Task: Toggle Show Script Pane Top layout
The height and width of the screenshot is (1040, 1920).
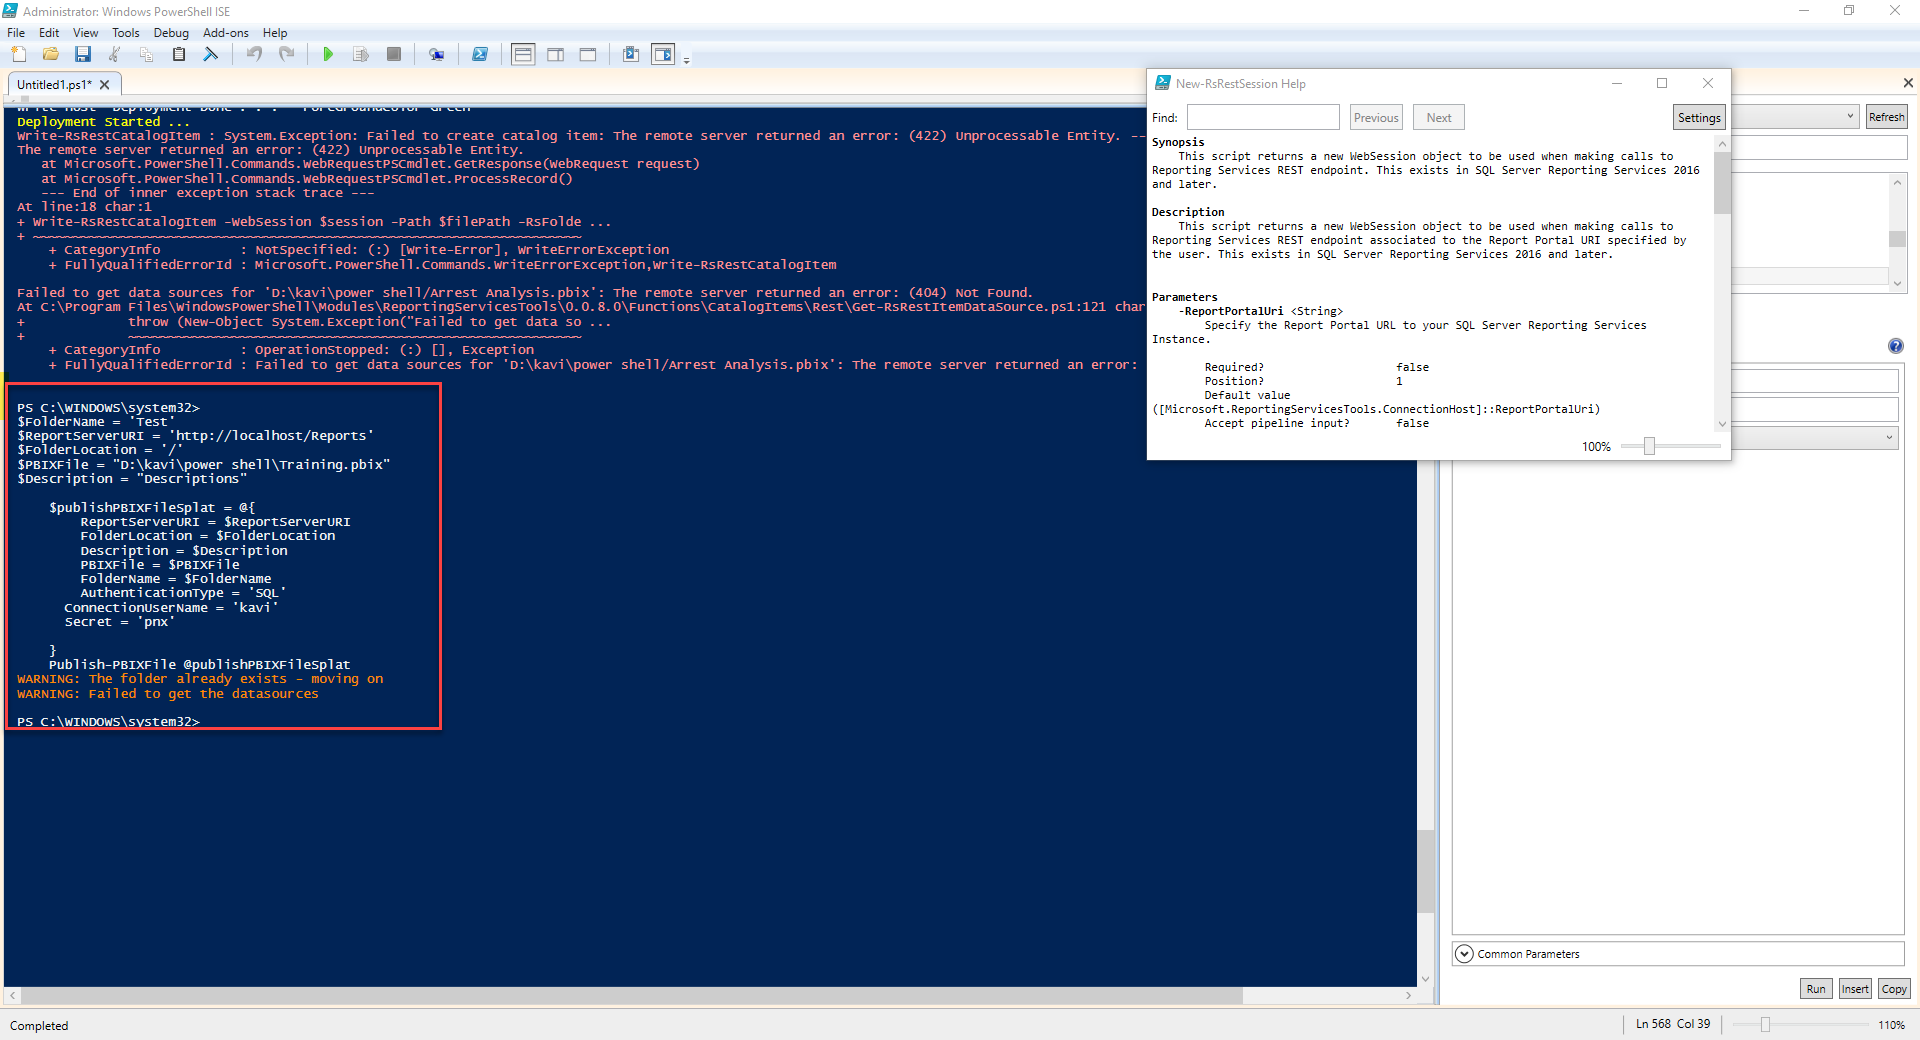Action: coord(523,55)
